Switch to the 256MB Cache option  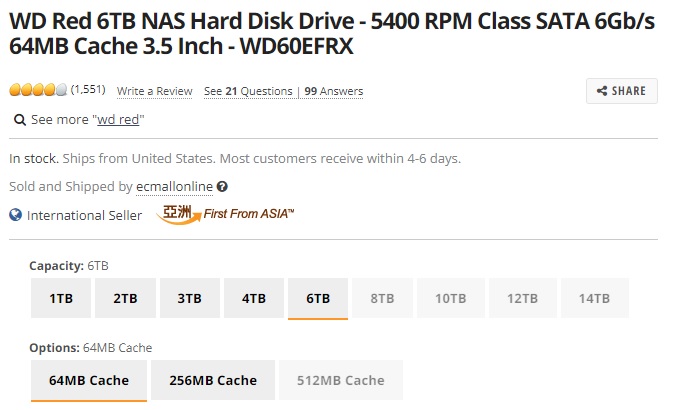tap(213, 380)
